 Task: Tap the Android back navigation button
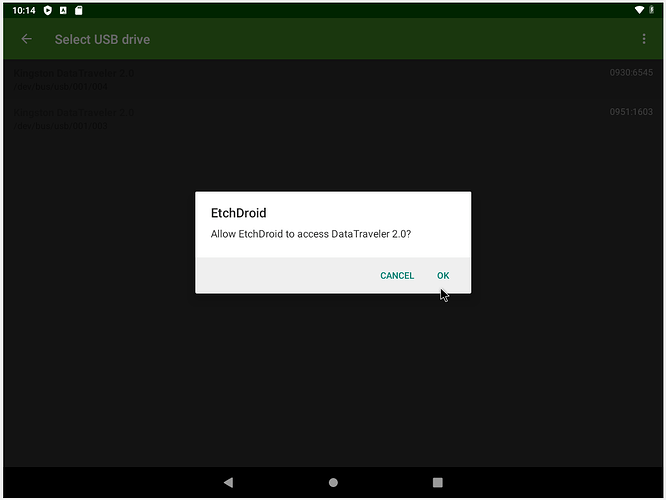coord(229,482)
